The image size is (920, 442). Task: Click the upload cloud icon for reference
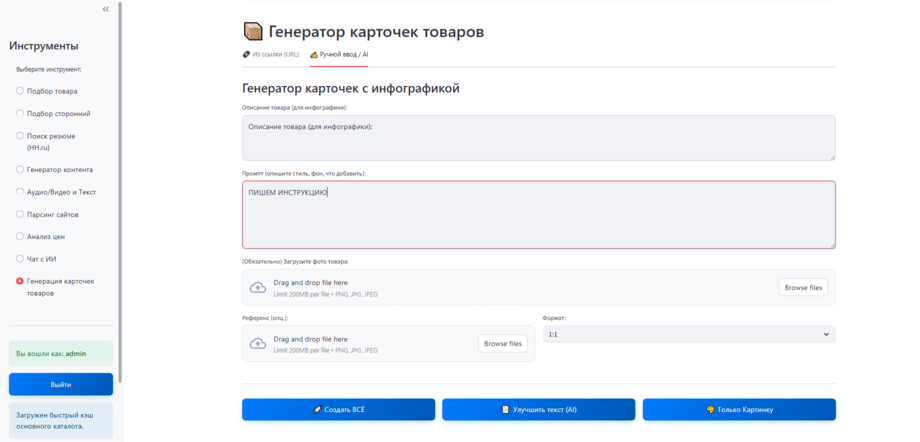click(x=258, y=344)
